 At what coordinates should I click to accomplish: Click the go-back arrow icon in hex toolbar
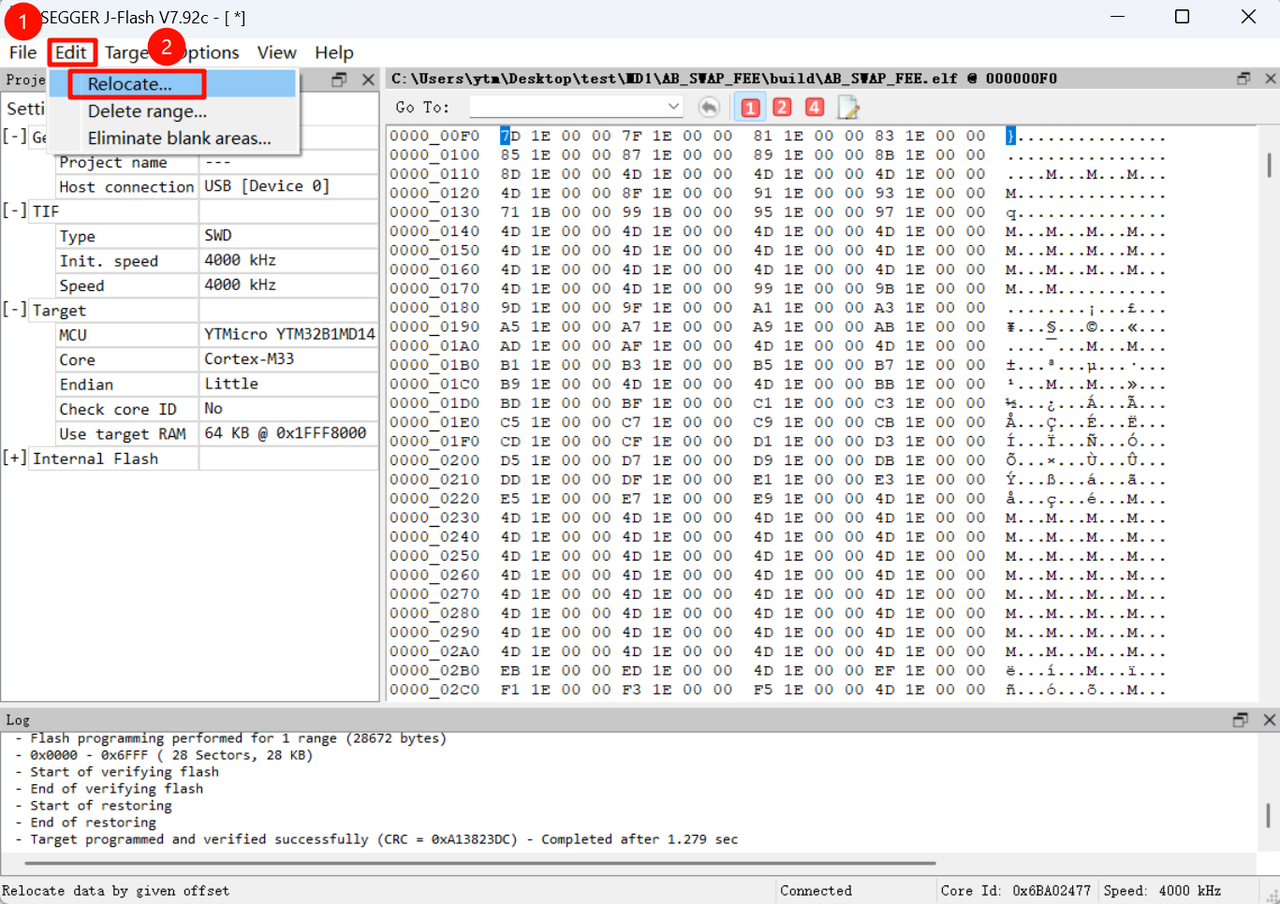[x=709, y=107]
